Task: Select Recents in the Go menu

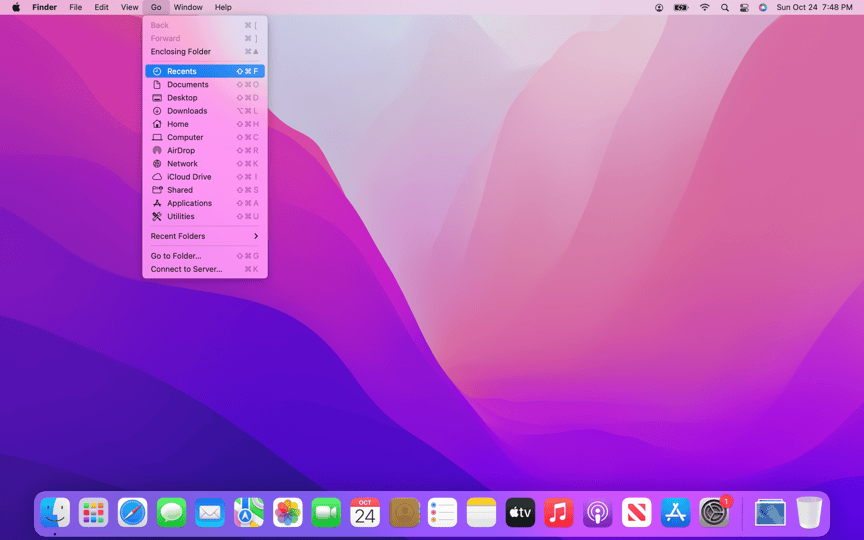Action: click(x=205, y=71)
